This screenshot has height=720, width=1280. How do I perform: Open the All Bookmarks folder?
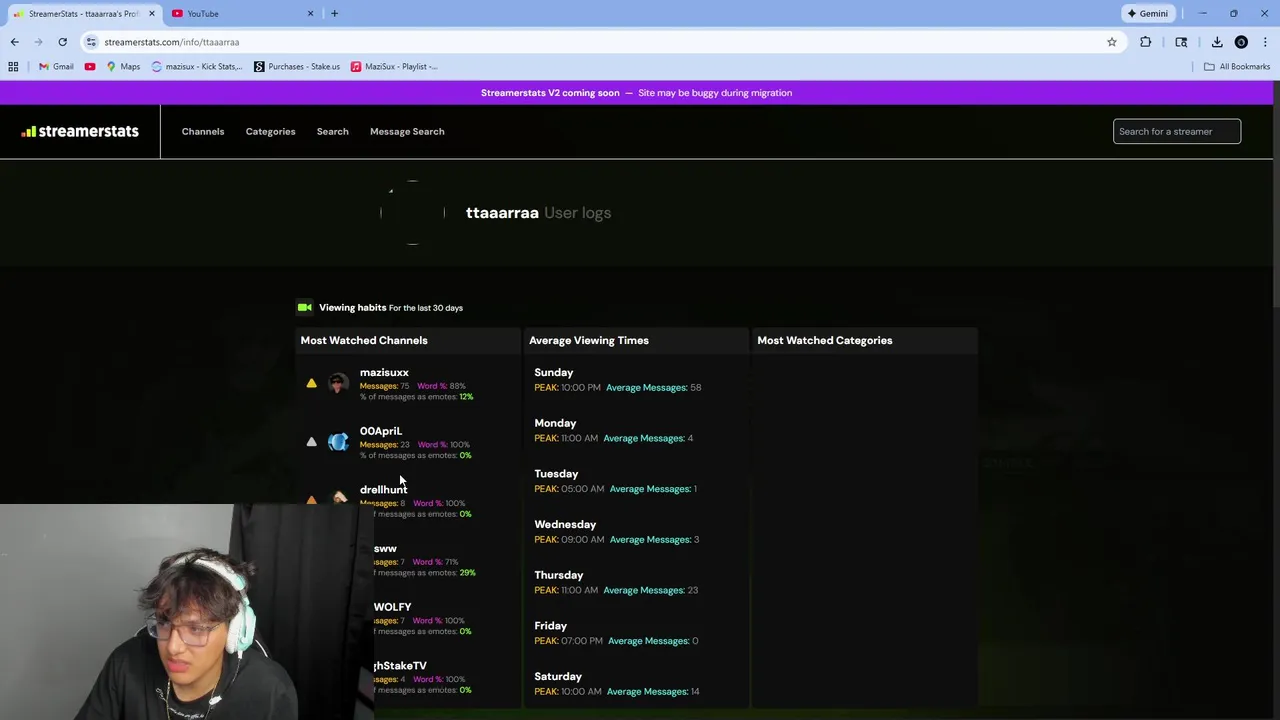tap(1237, 66)
